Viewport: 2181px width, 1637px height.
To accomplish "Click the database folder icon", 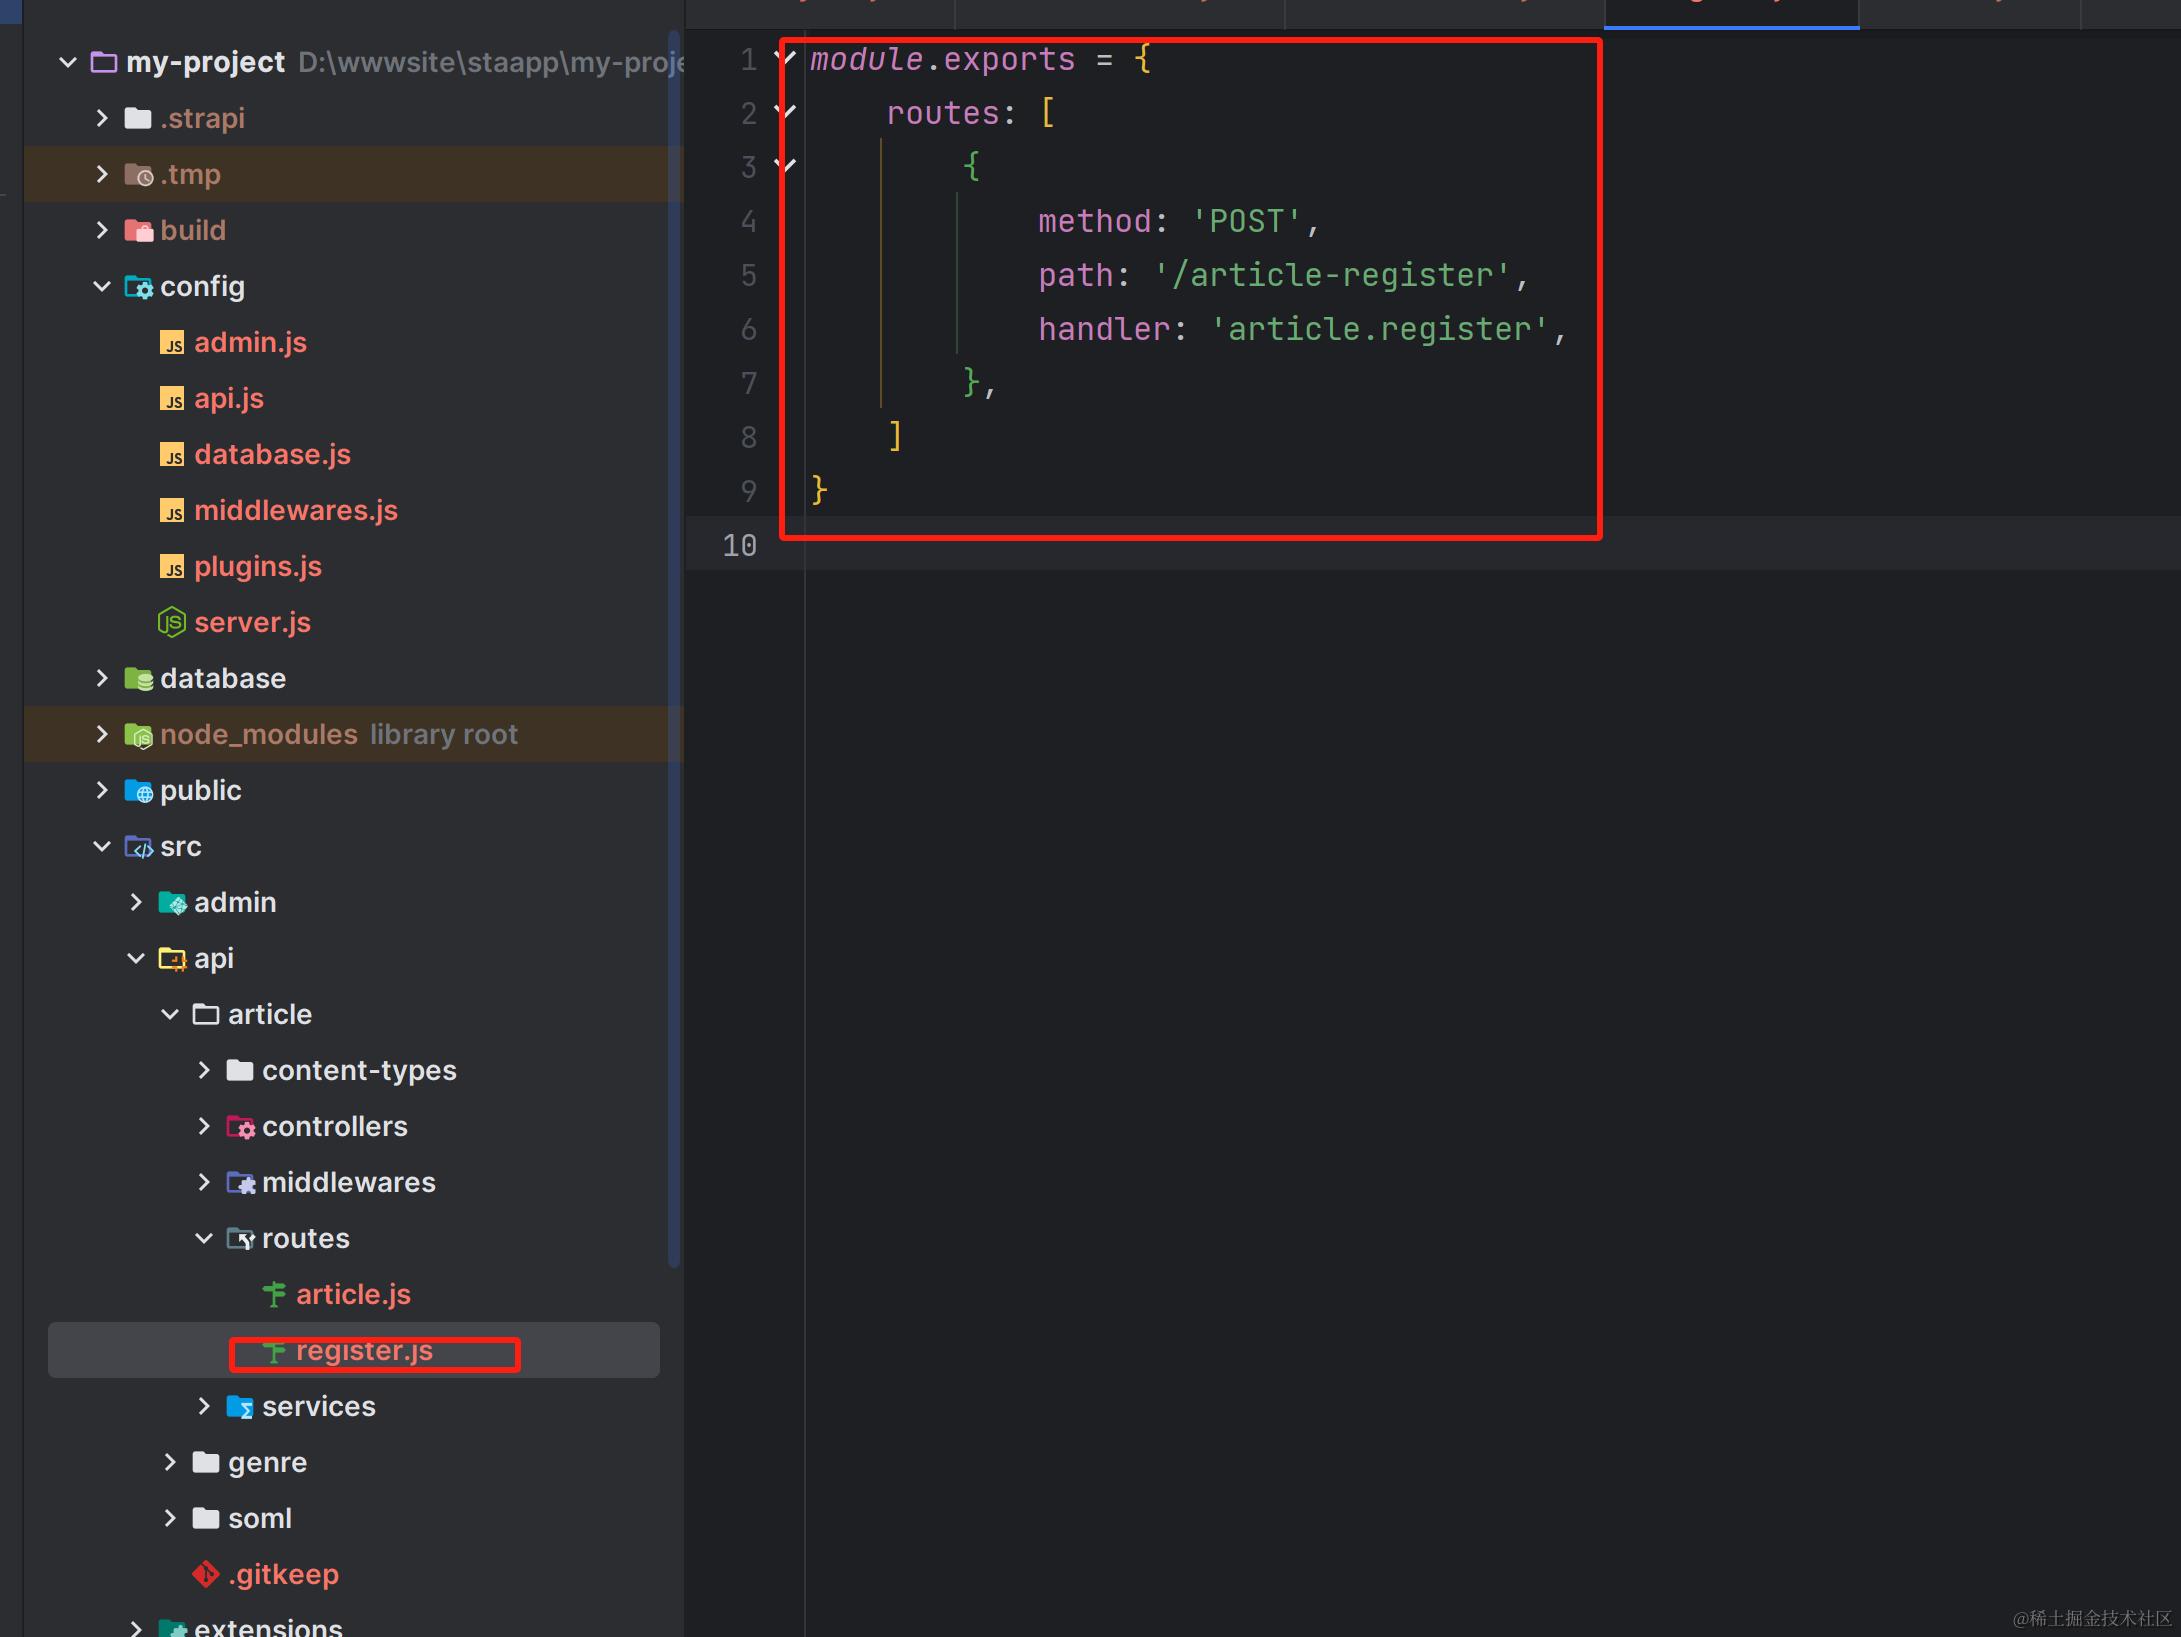I will click(138, 678).
